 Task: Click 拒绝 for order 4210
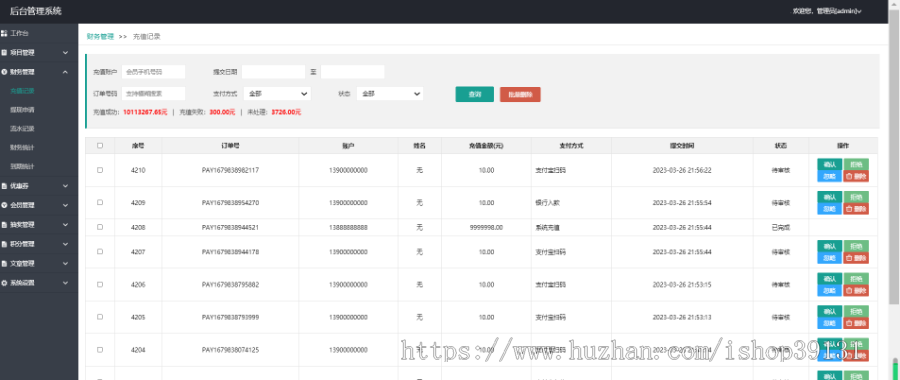click(x=856, y=165)
